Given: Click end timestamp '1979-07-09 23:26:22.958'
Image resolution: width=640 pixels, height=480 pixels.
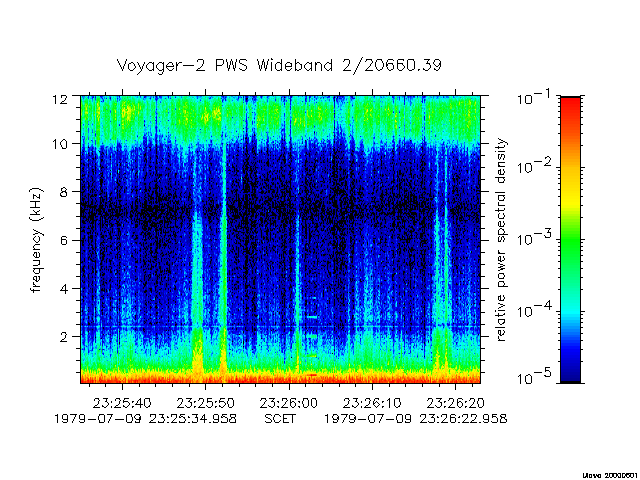Looking at the screenshot, I should click(x=416, y=419).
